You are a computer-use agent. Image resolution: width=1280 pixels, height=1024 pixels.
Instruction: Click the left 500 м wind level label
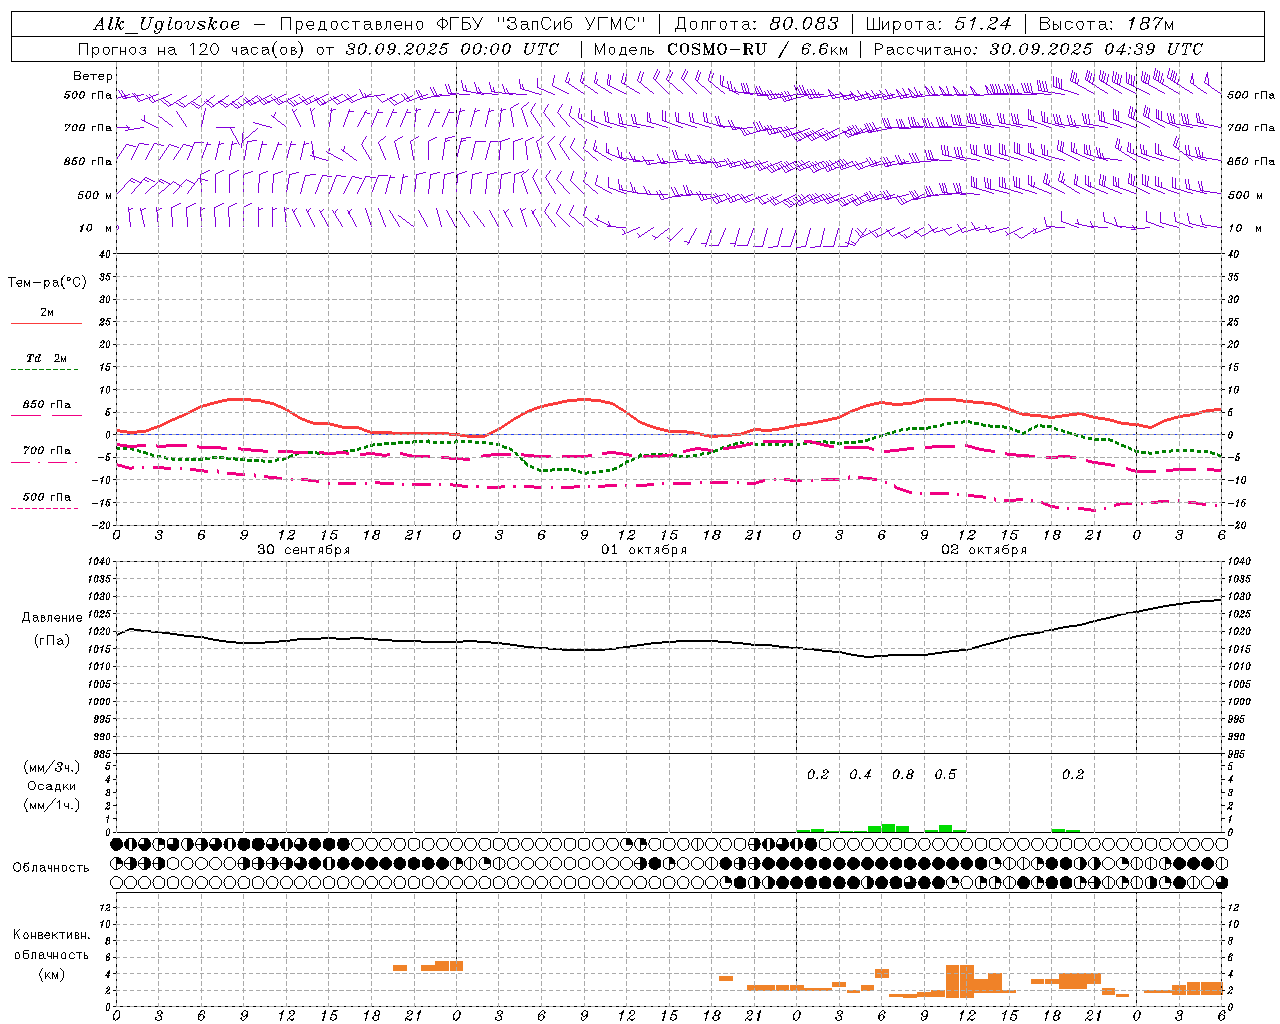pyautogui.click(x=96, y=195)
